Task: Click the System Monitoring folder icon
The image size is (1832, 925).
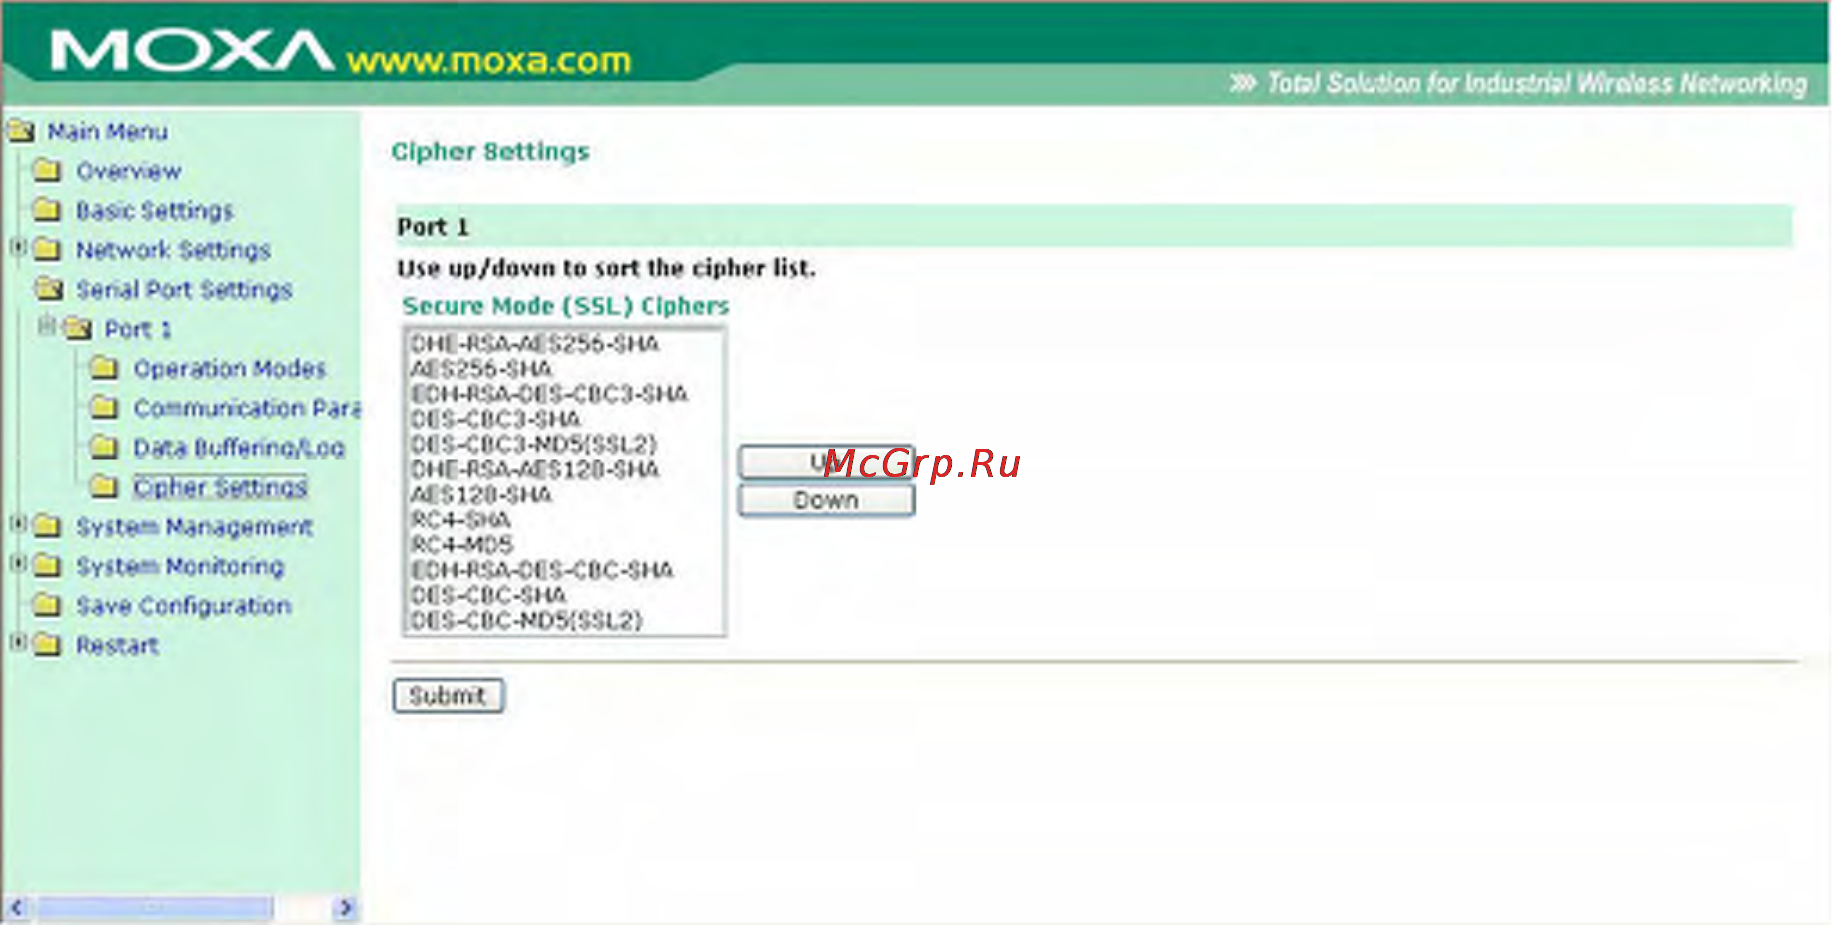Action: tap(47, 566)
